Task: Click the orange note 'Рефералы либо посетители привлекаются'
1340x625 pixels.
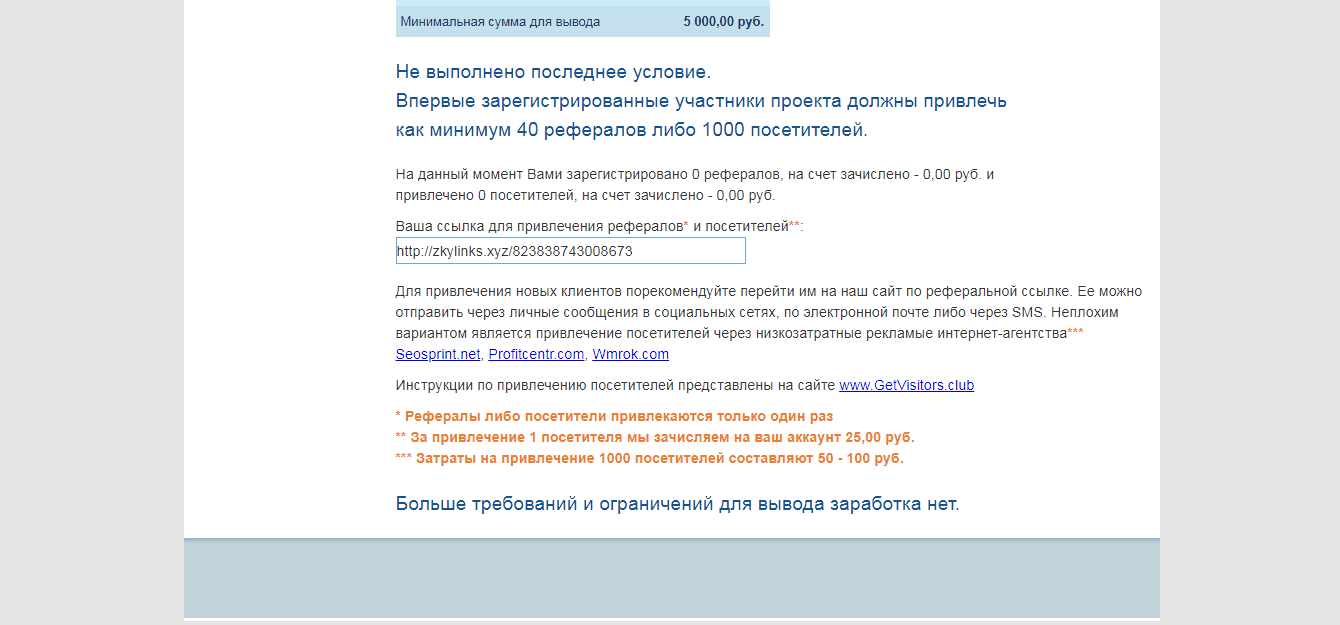Action: tap(614, 416)
